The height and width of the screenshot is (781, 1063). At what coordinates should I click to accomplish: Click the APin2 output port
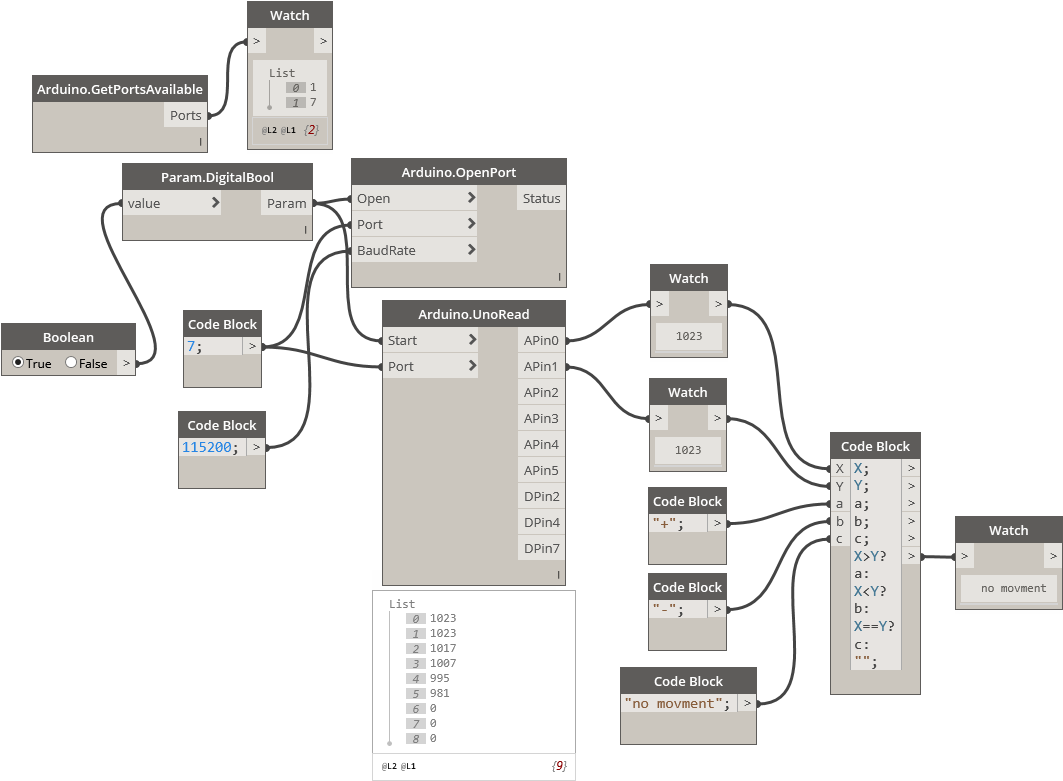coord(541,392)
